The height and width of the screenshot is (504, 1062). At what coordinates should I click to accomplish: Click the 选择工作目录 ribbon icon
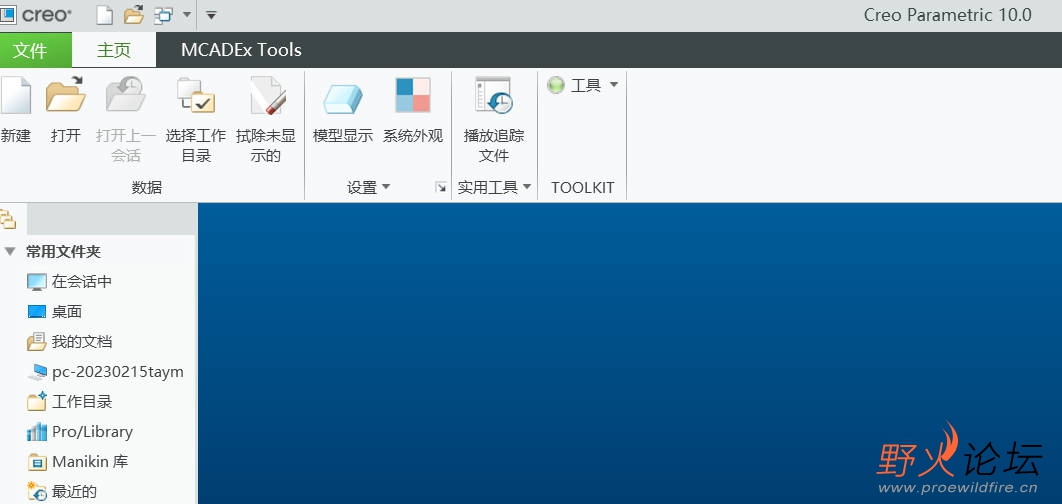196,96
